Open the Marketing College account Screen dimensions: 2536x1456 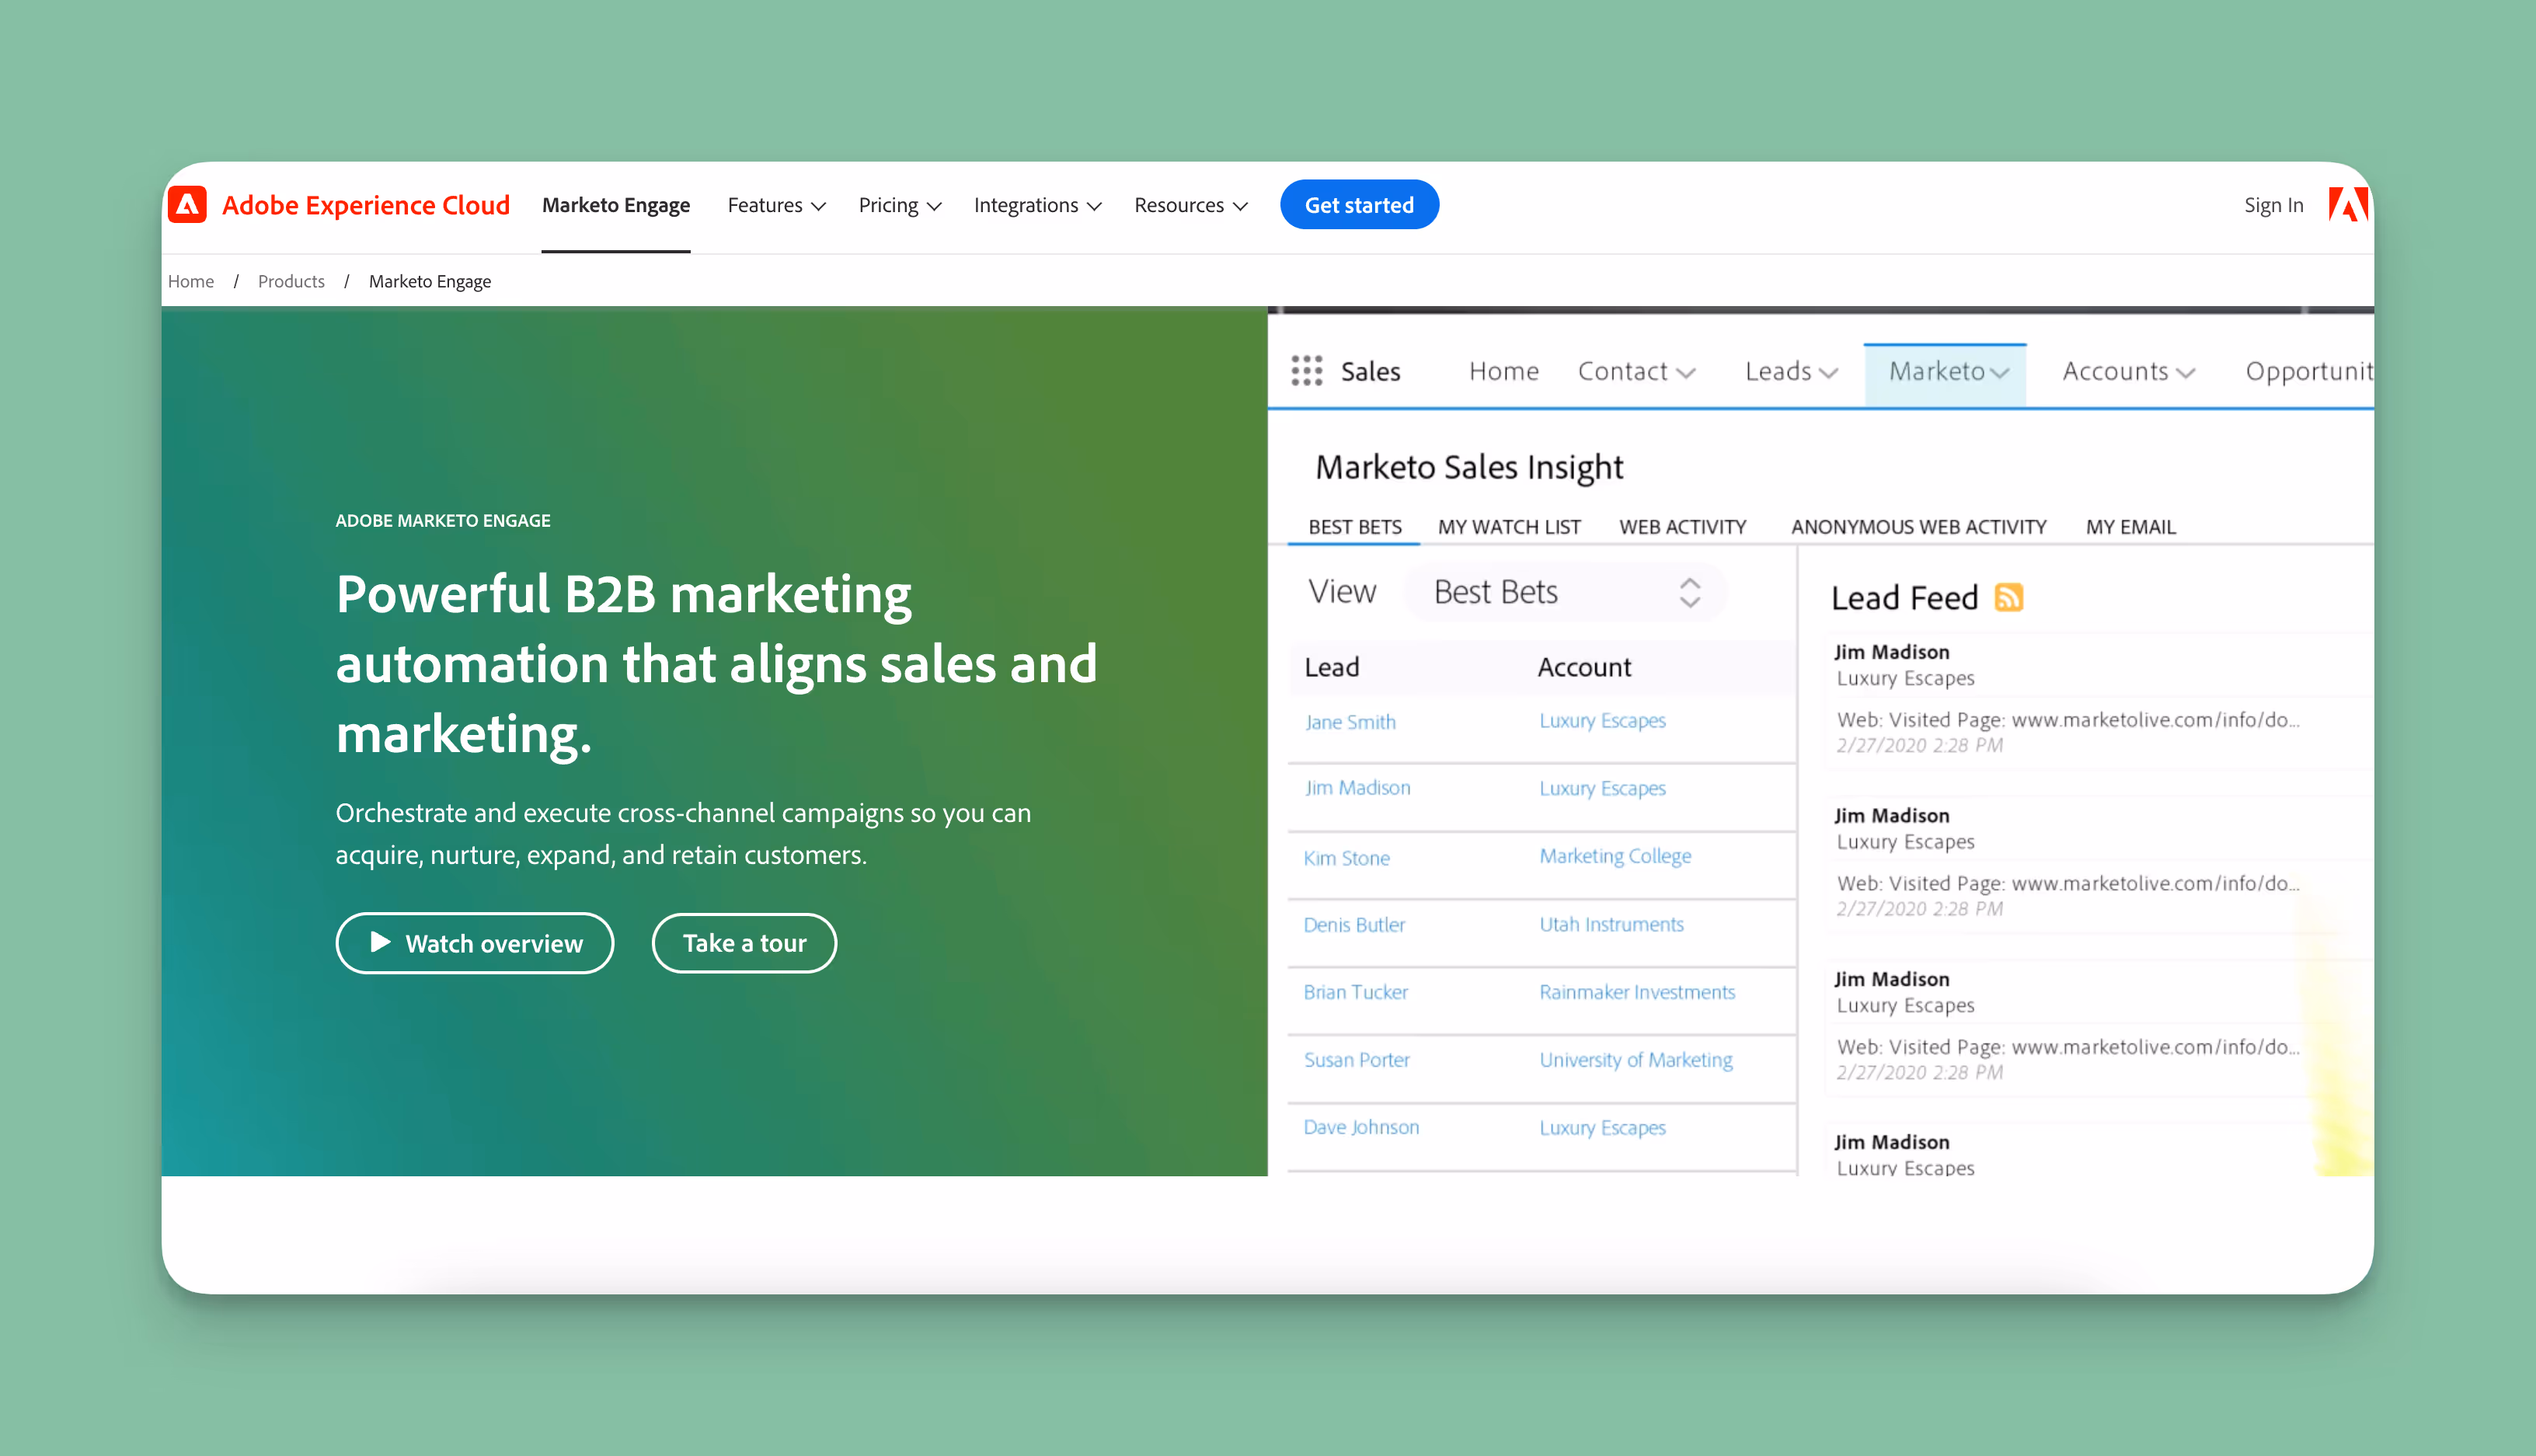(x=1615, y=856)
